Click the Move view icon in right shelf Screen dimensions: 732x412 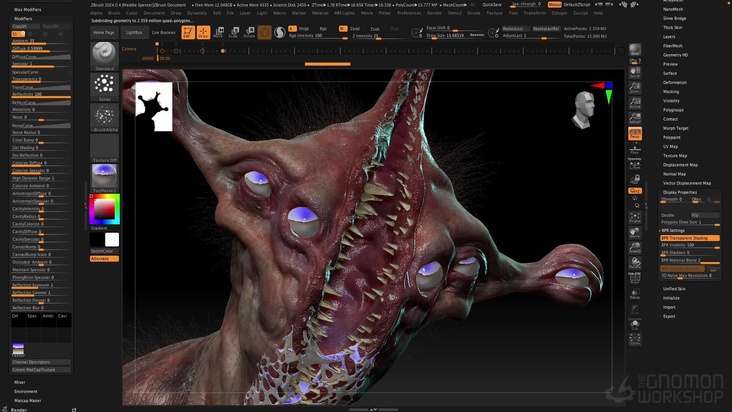635,232
